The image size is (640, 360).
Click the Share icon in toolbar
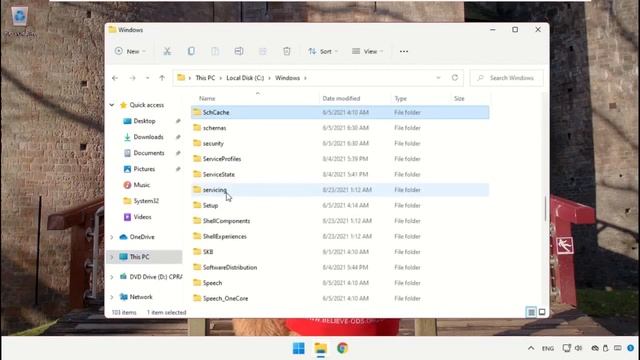[262, 51]
